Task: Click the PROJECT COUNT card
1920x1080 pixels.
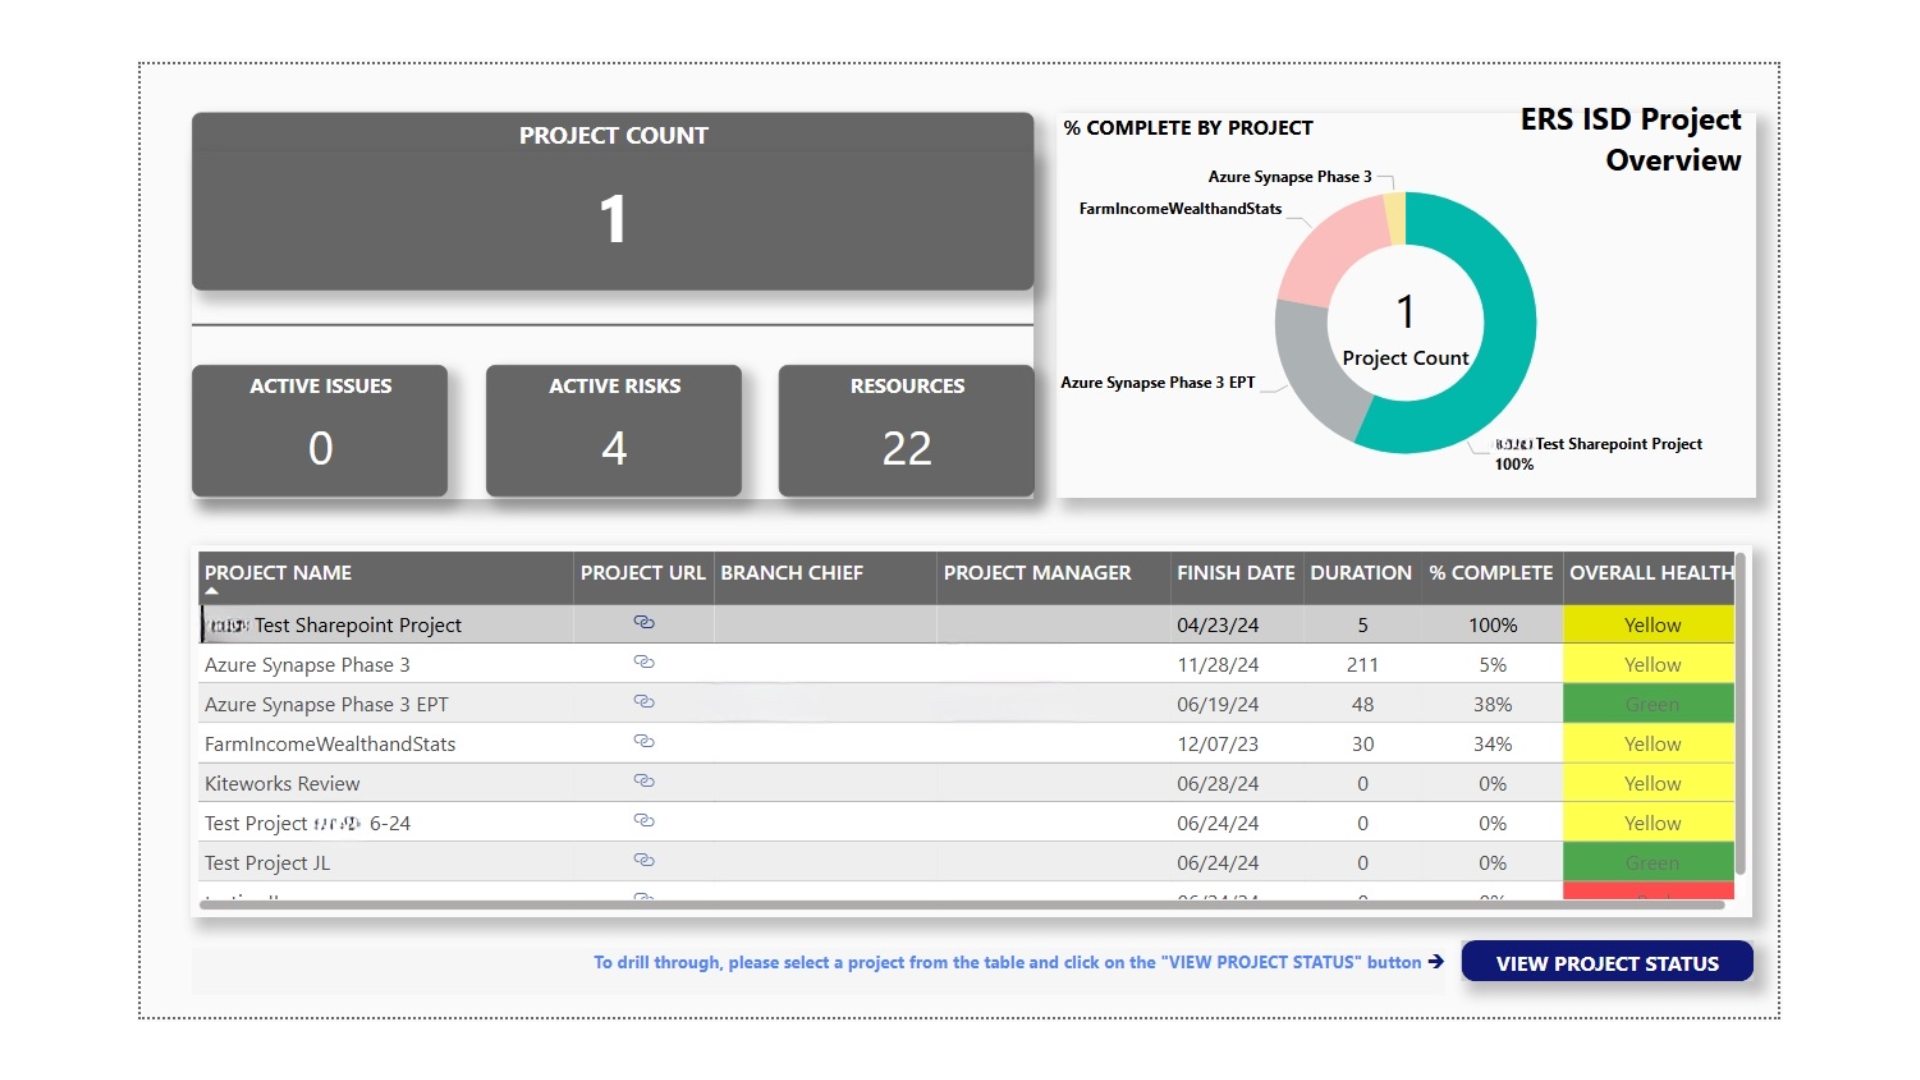Action: pos(612,200)
